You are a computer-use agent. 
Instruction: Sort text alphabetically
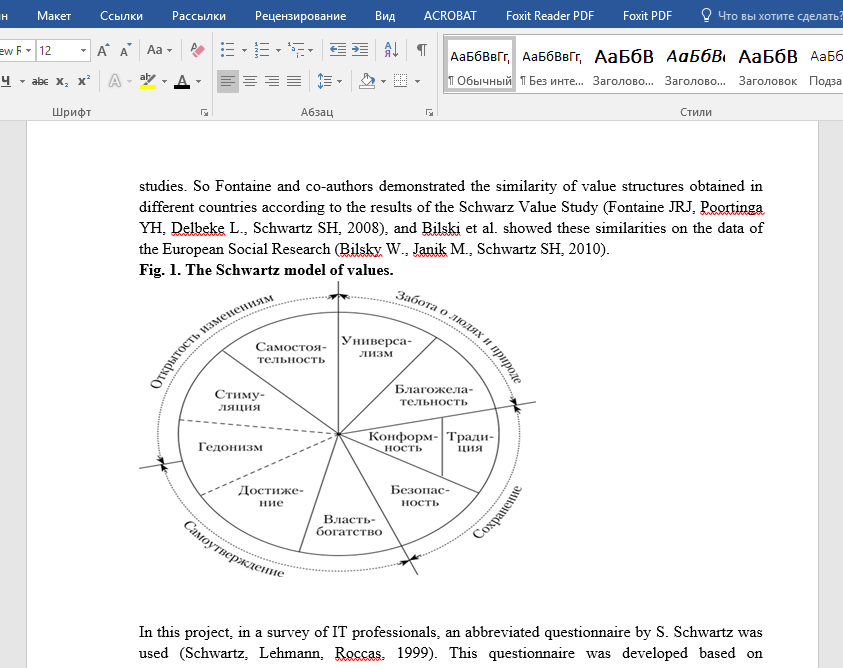pyautogui.click(x=391, y=50)
